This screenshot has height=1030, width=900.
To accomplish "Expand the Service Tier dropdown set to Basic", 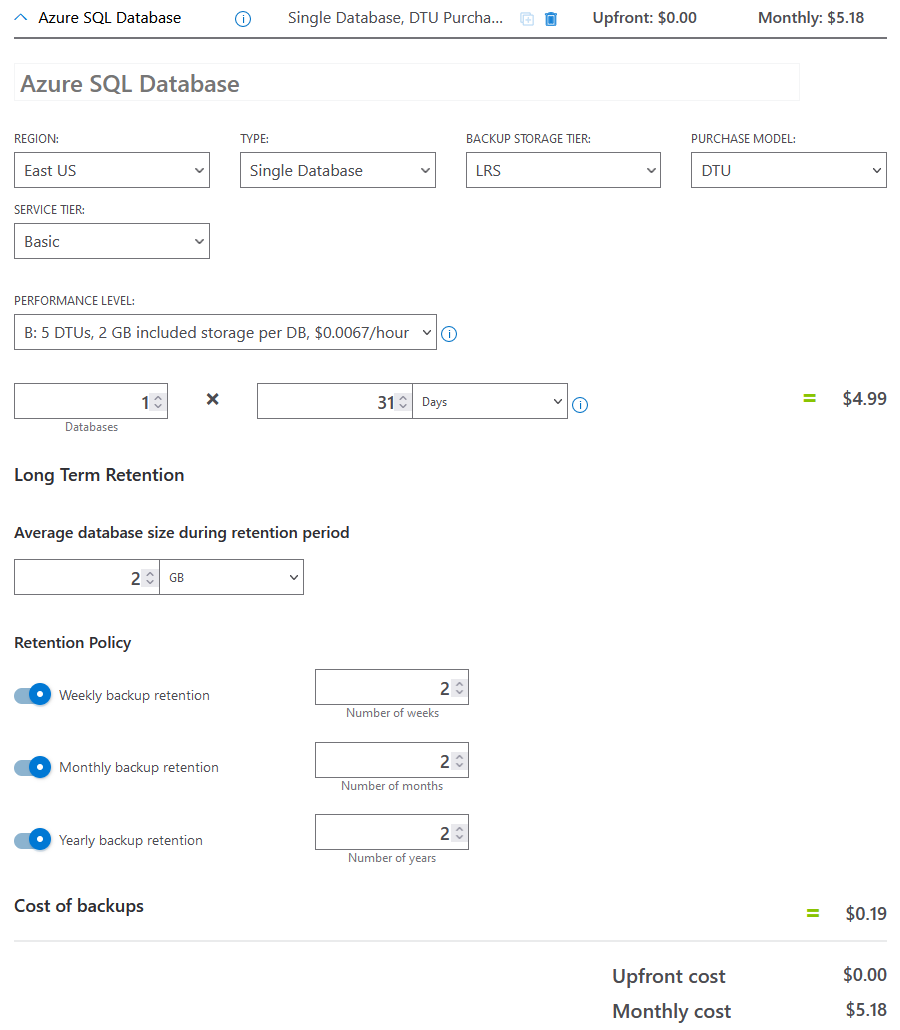I will coord(112,241).
